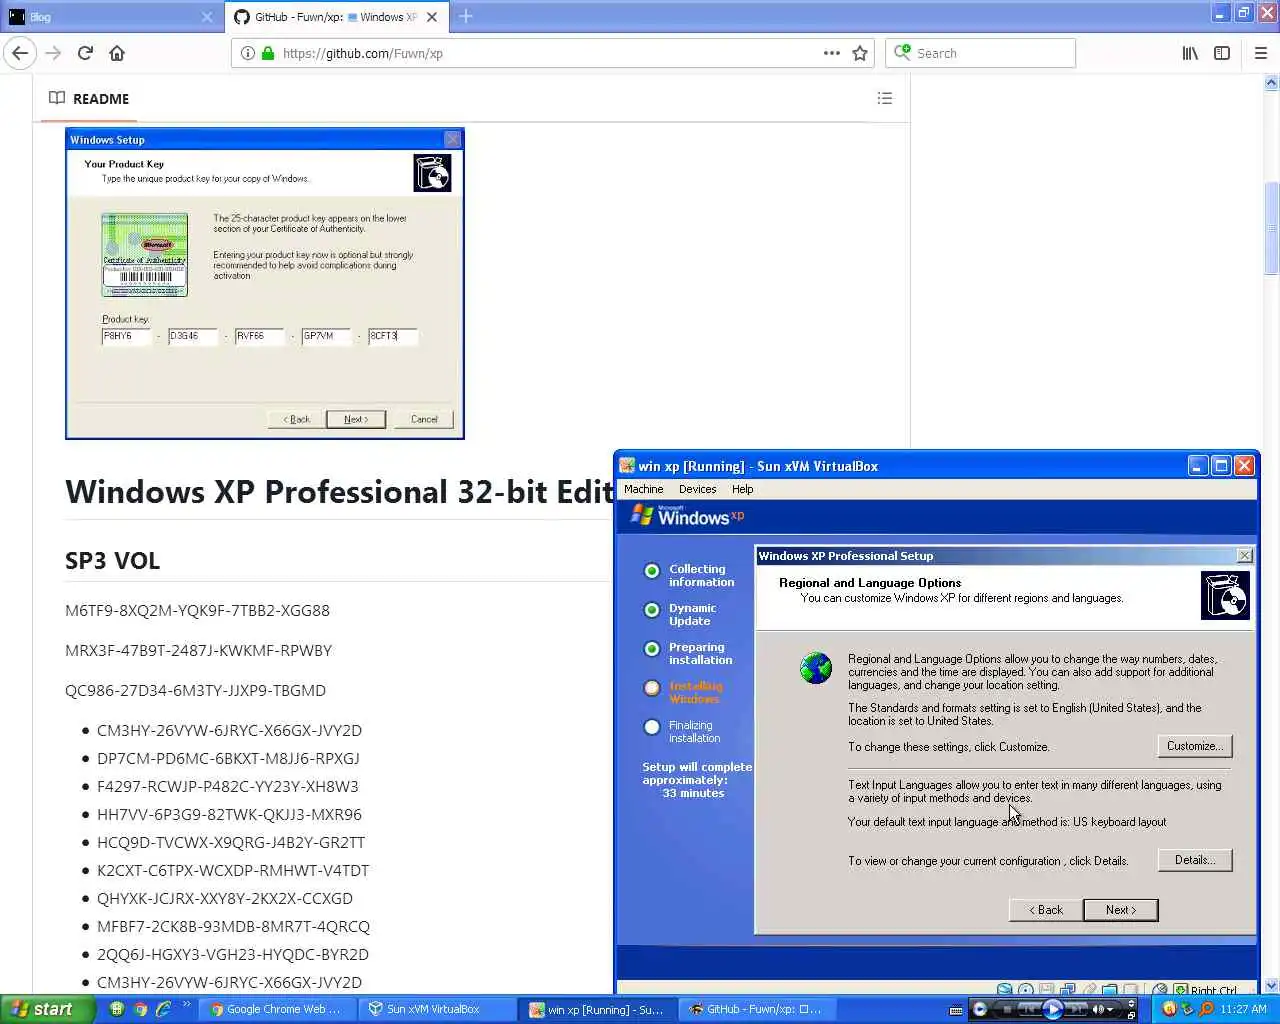Image resolution: width=1280 pixels, height=1024 pixels.
Task: Toggle the Firefox sidebar icon
Action: tap(1222, 53)
